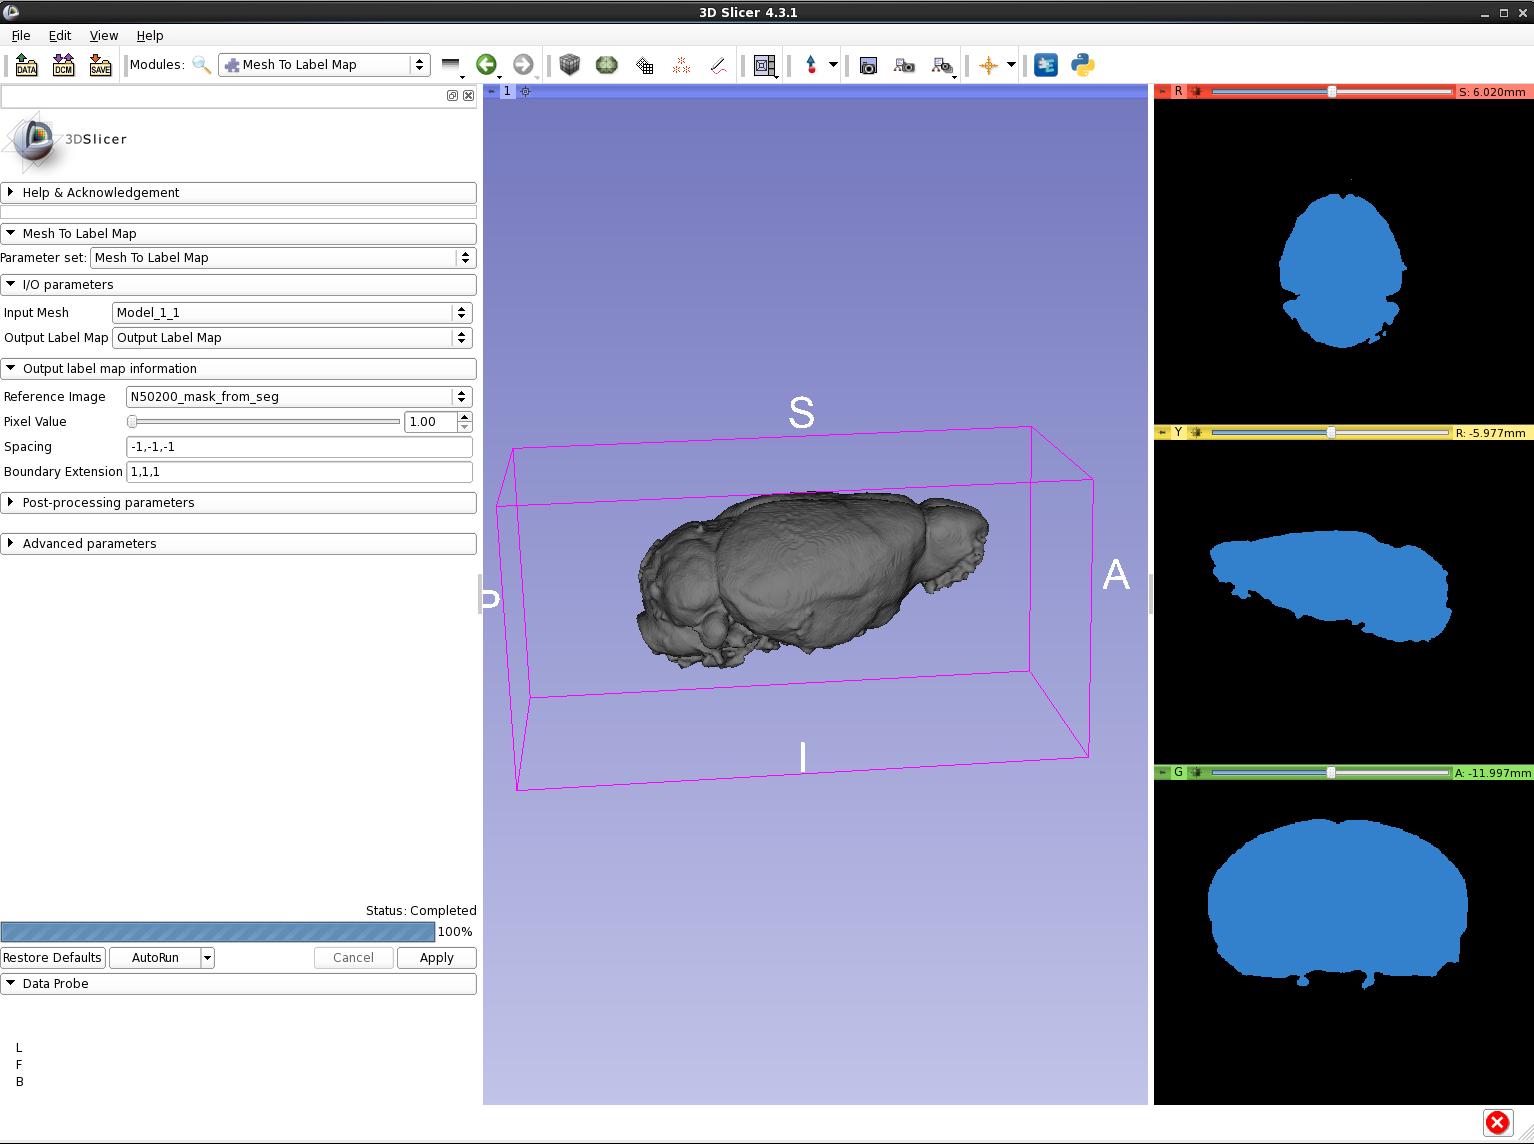Toggle the pin icon in the 3D view
Screen dimensions: 1534x1144
click(x=491, y=91)
